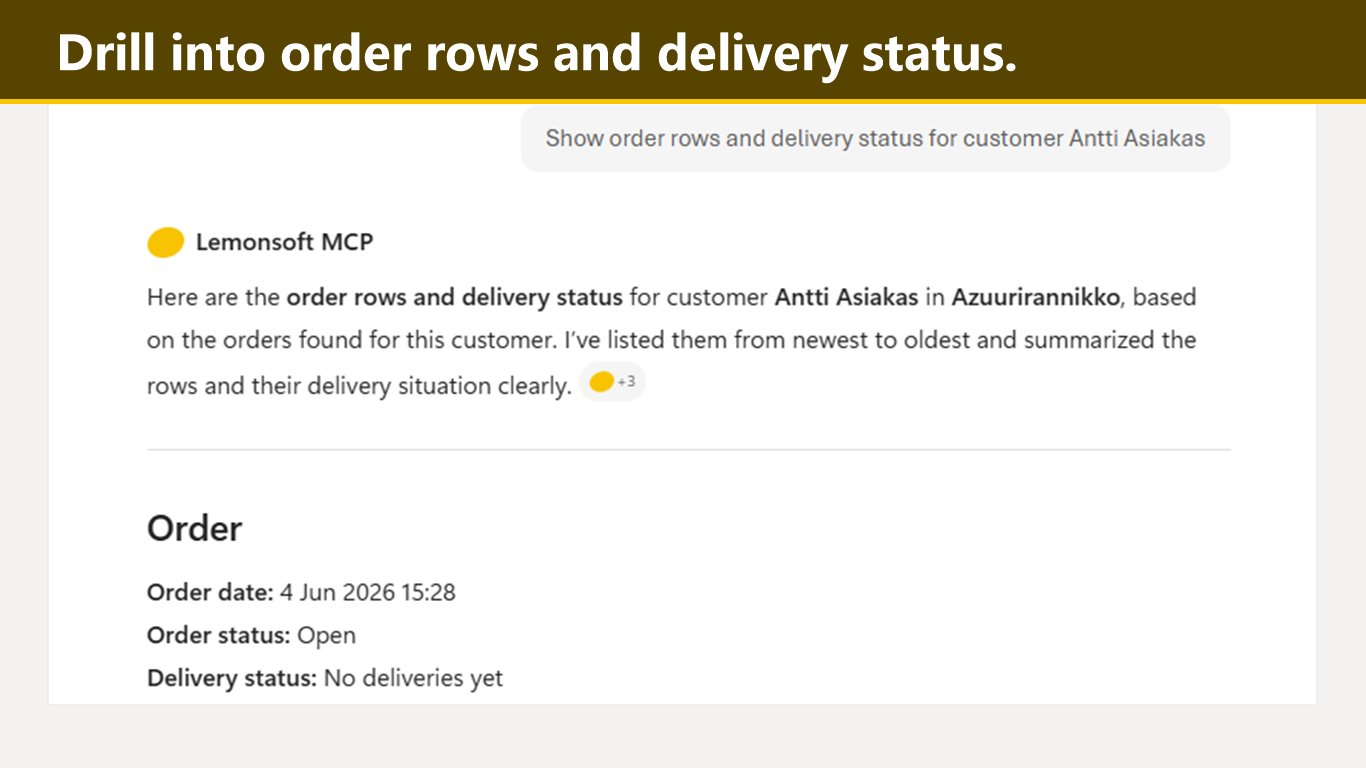Image resolution: width=1366 pixels, height=768 pixels.
Task: Click bold 'order rows and delivery status' phrase
Action: (x=454, y=297)
